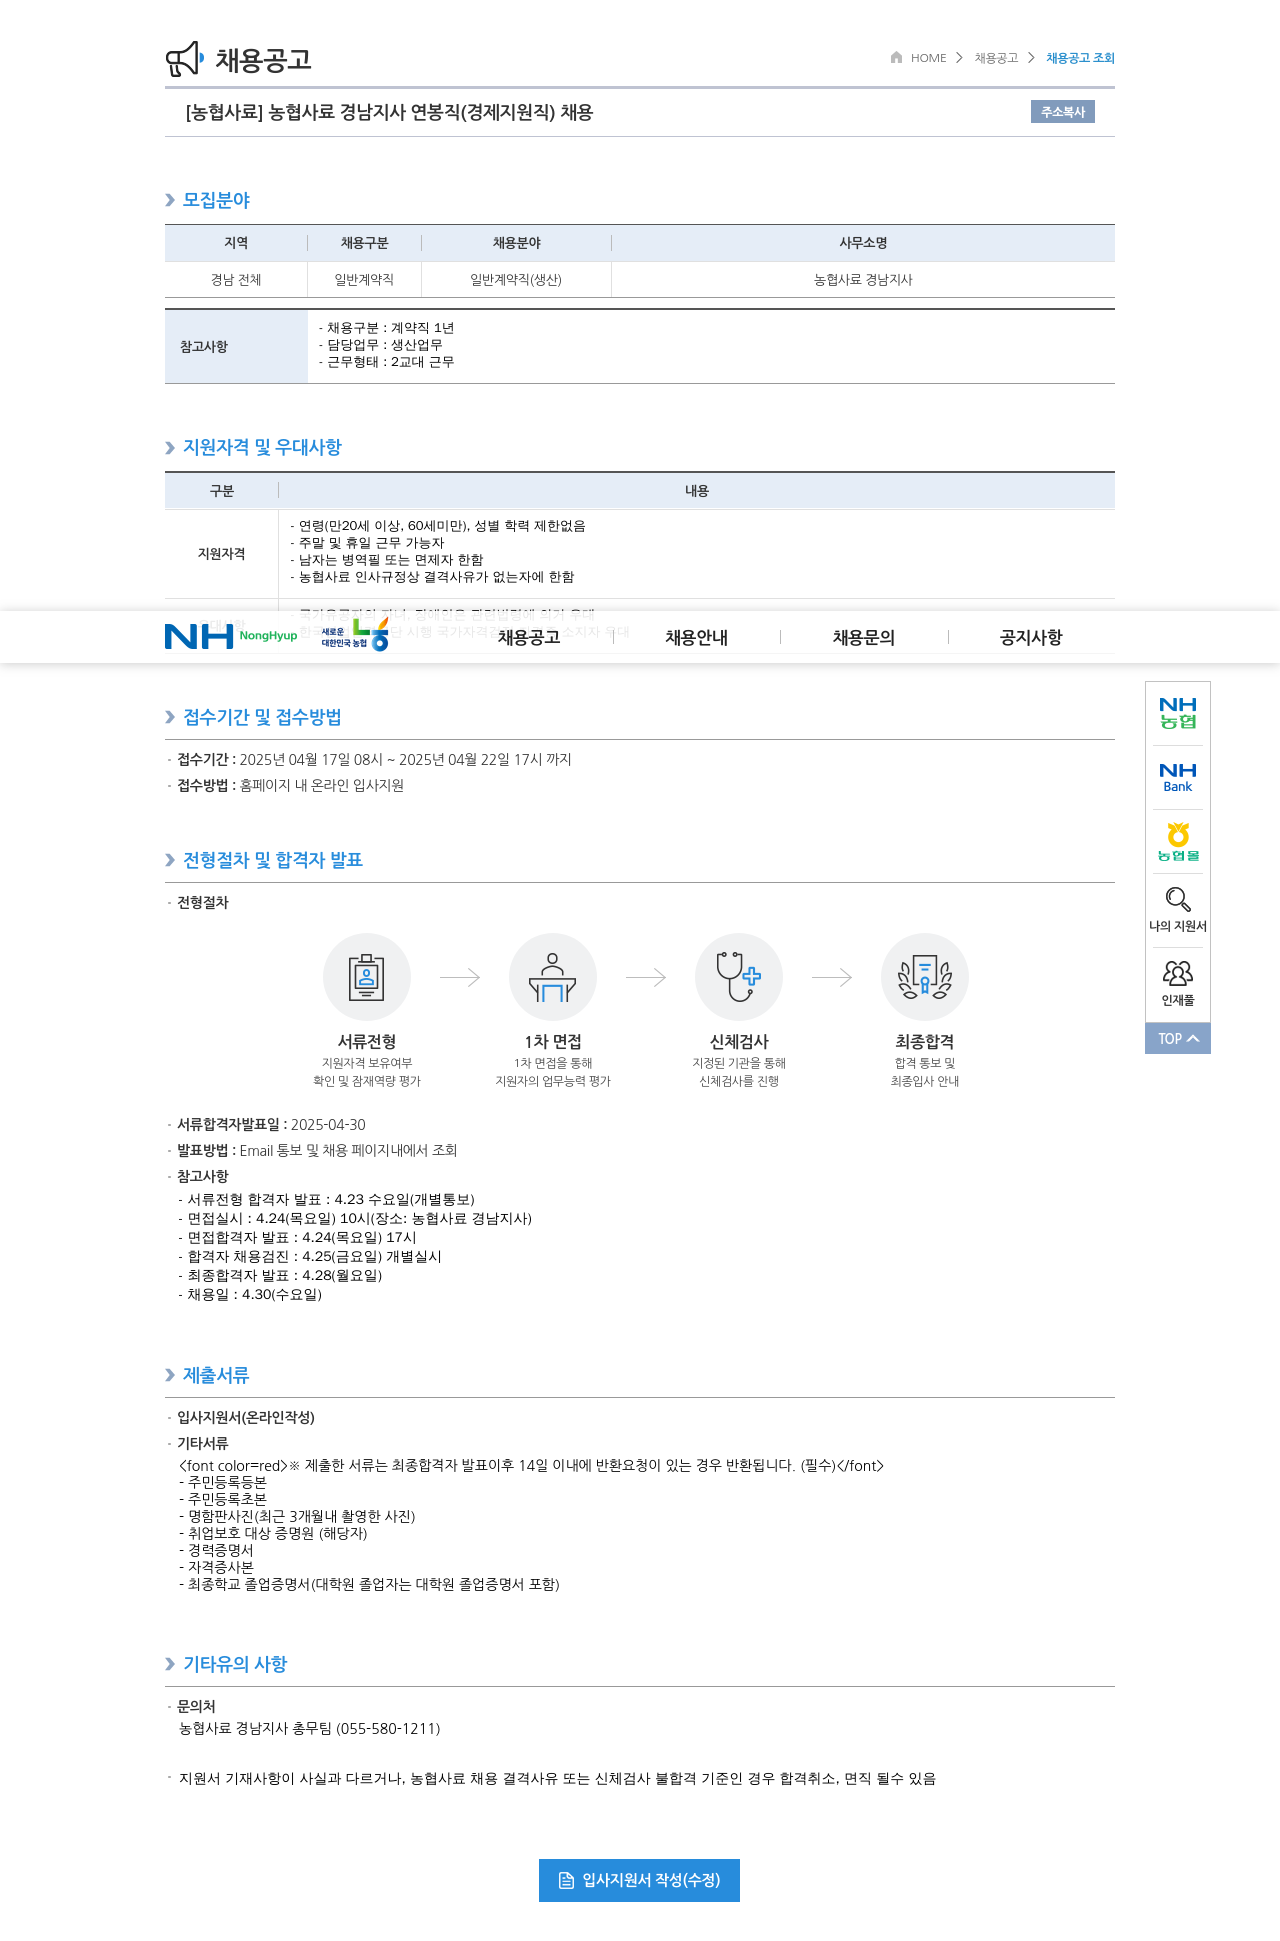Viewport: 1280px width, 1941px height.
Task: Click the 주민등록등본 document item
Action: tap(223, 1482)
